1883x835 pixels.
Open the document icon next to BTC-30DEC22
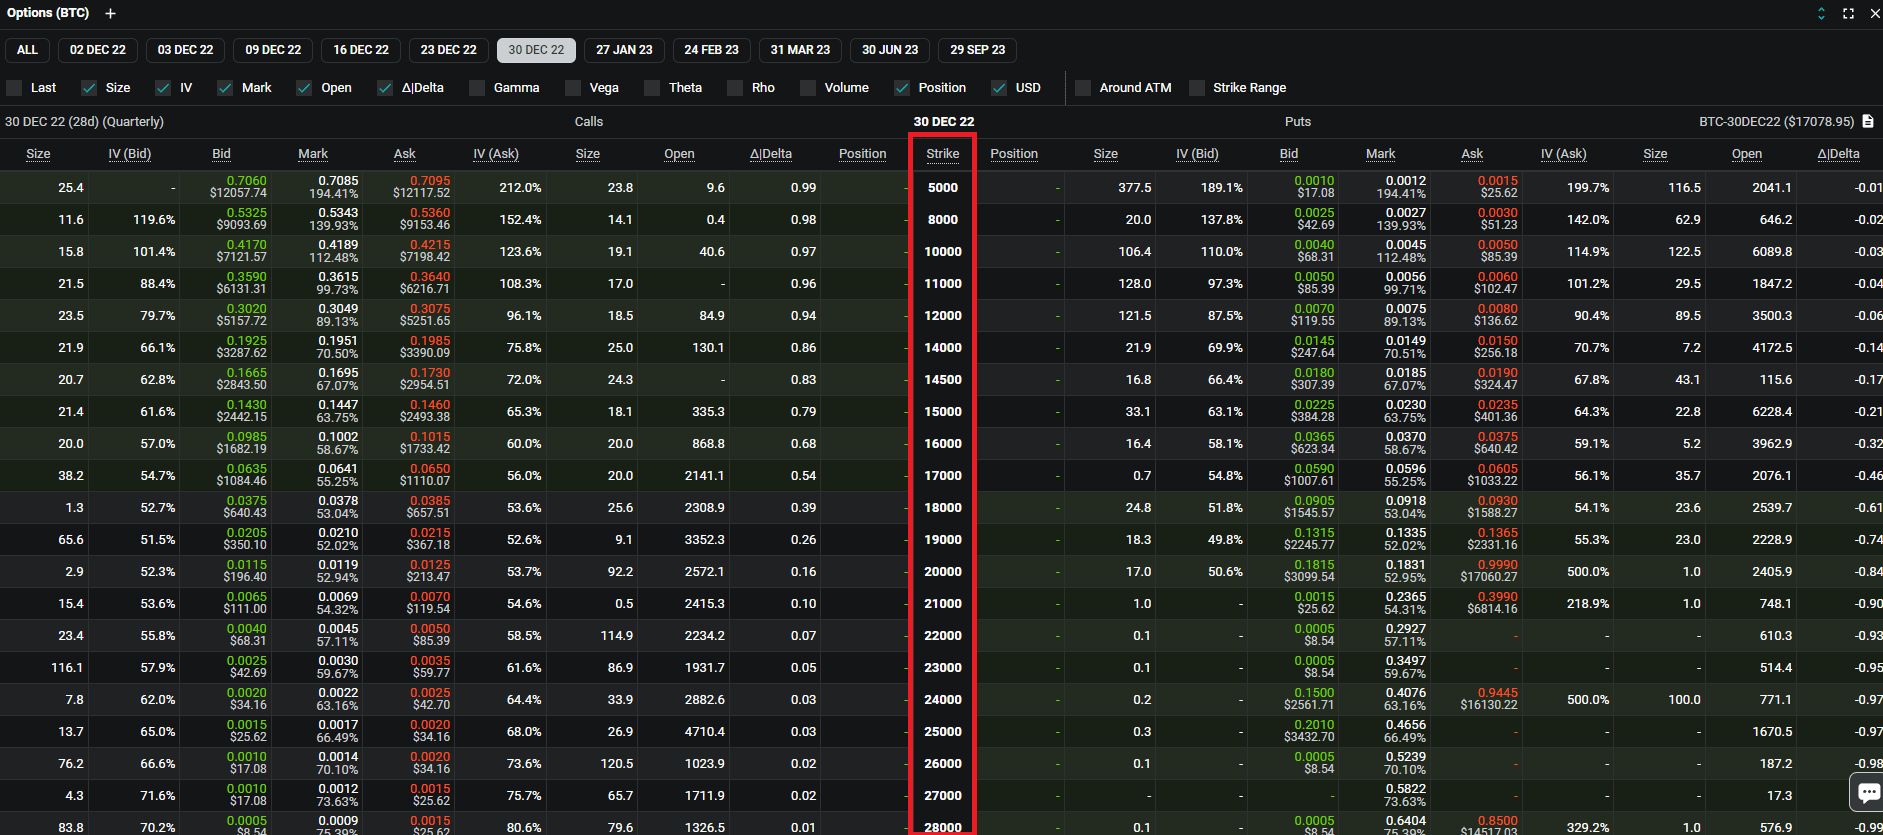click(x=1867, y=122)
